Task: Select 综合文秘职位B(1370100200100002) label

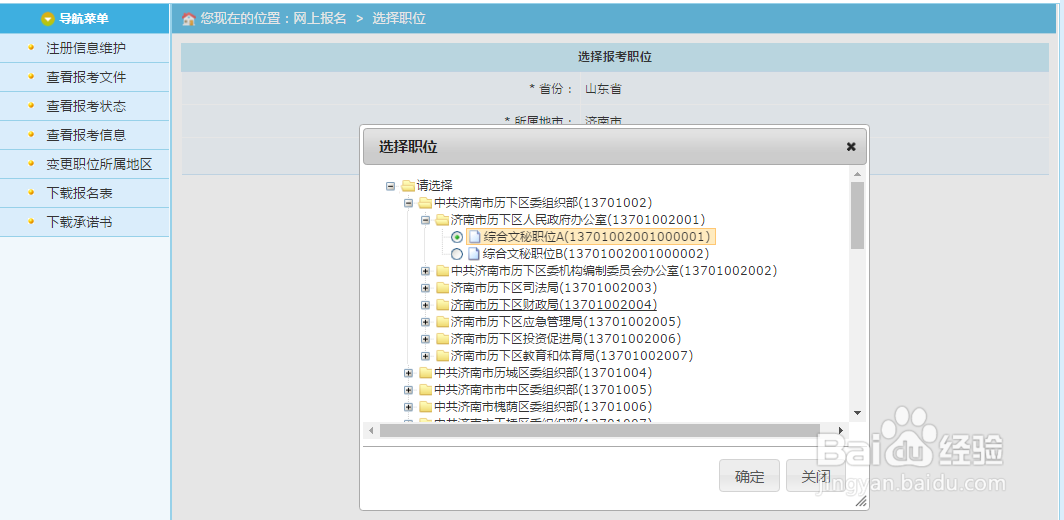Action: pyautogui.click(x=596, y=254)
